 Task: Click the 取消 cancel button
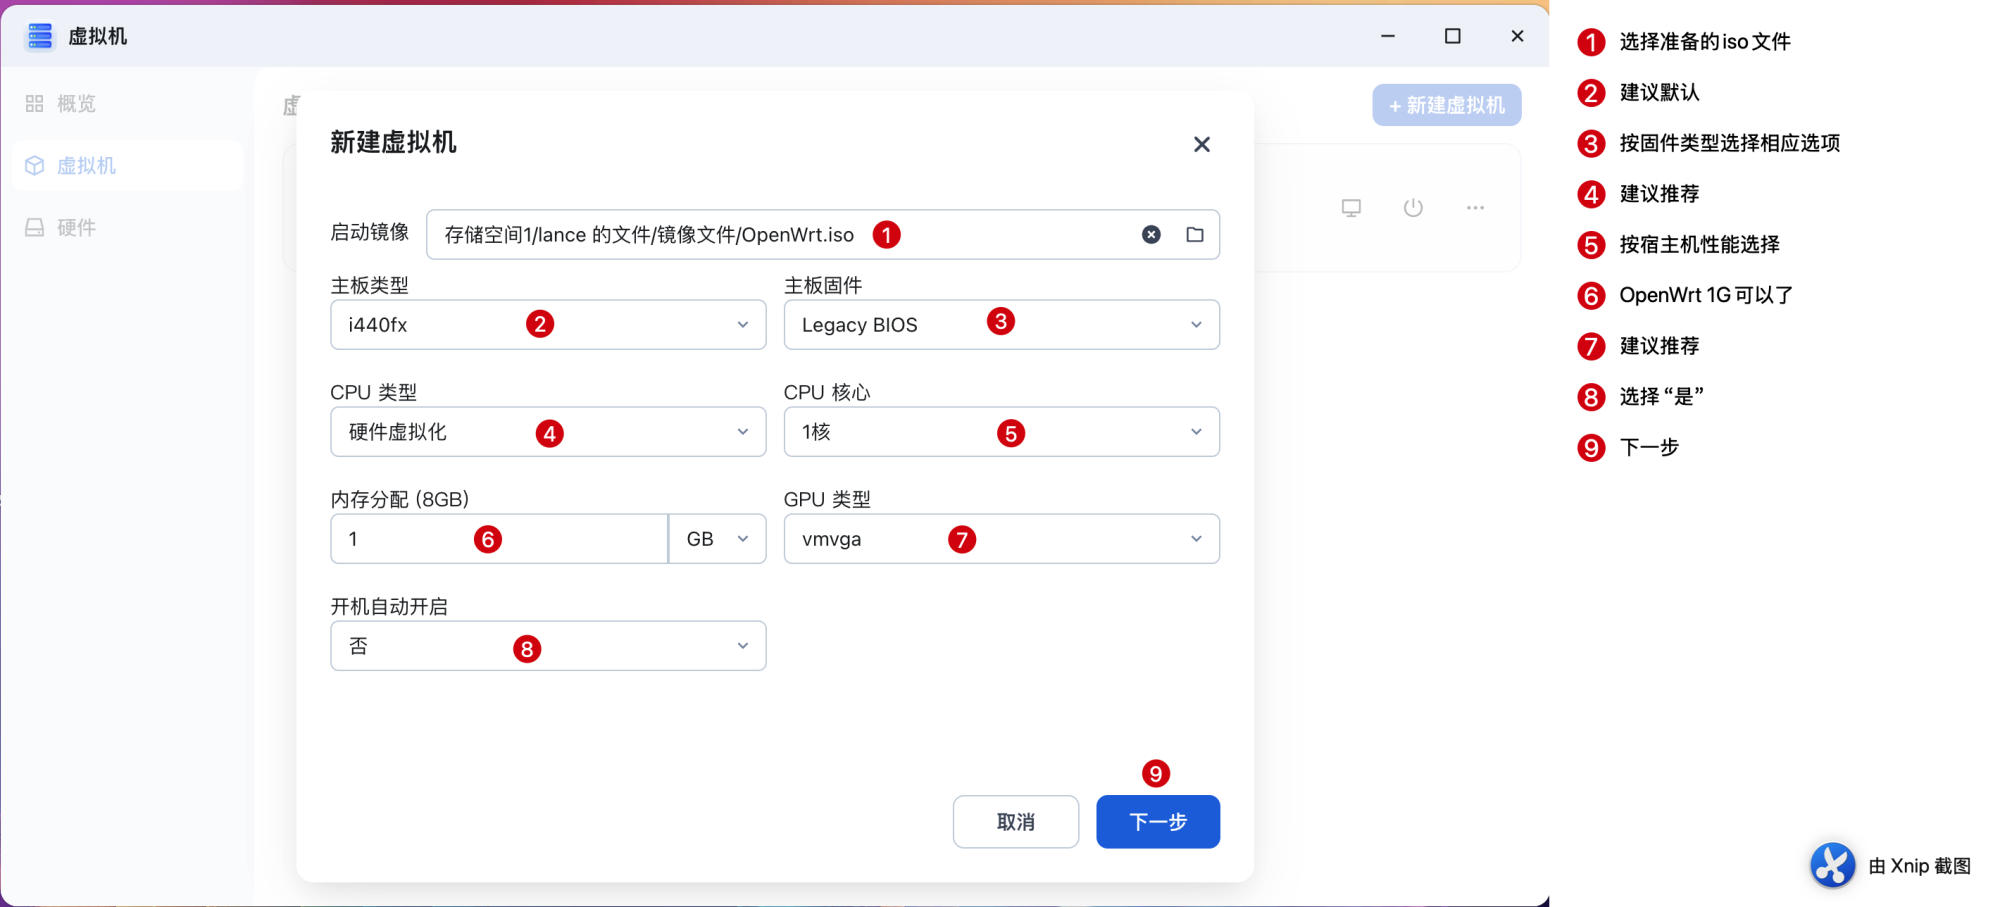coord(1015,822)
